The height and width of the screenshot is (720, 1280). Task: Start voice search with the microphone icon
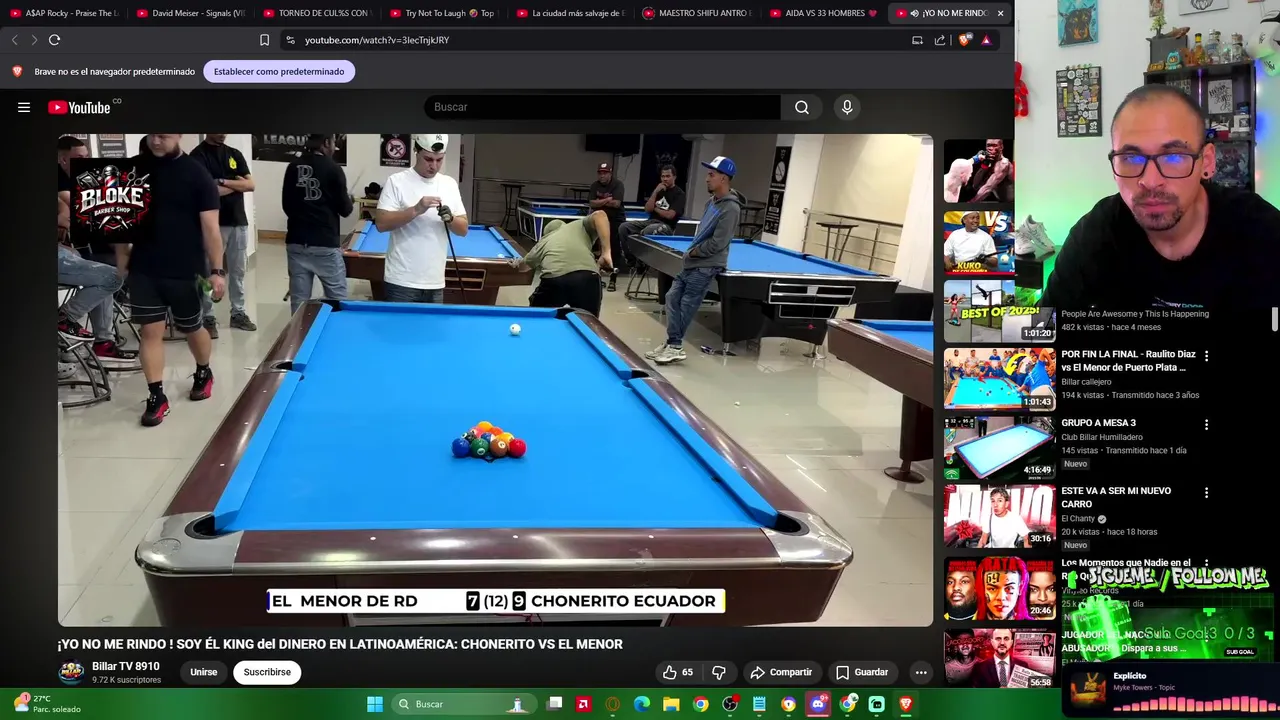[x=847, y=107]
